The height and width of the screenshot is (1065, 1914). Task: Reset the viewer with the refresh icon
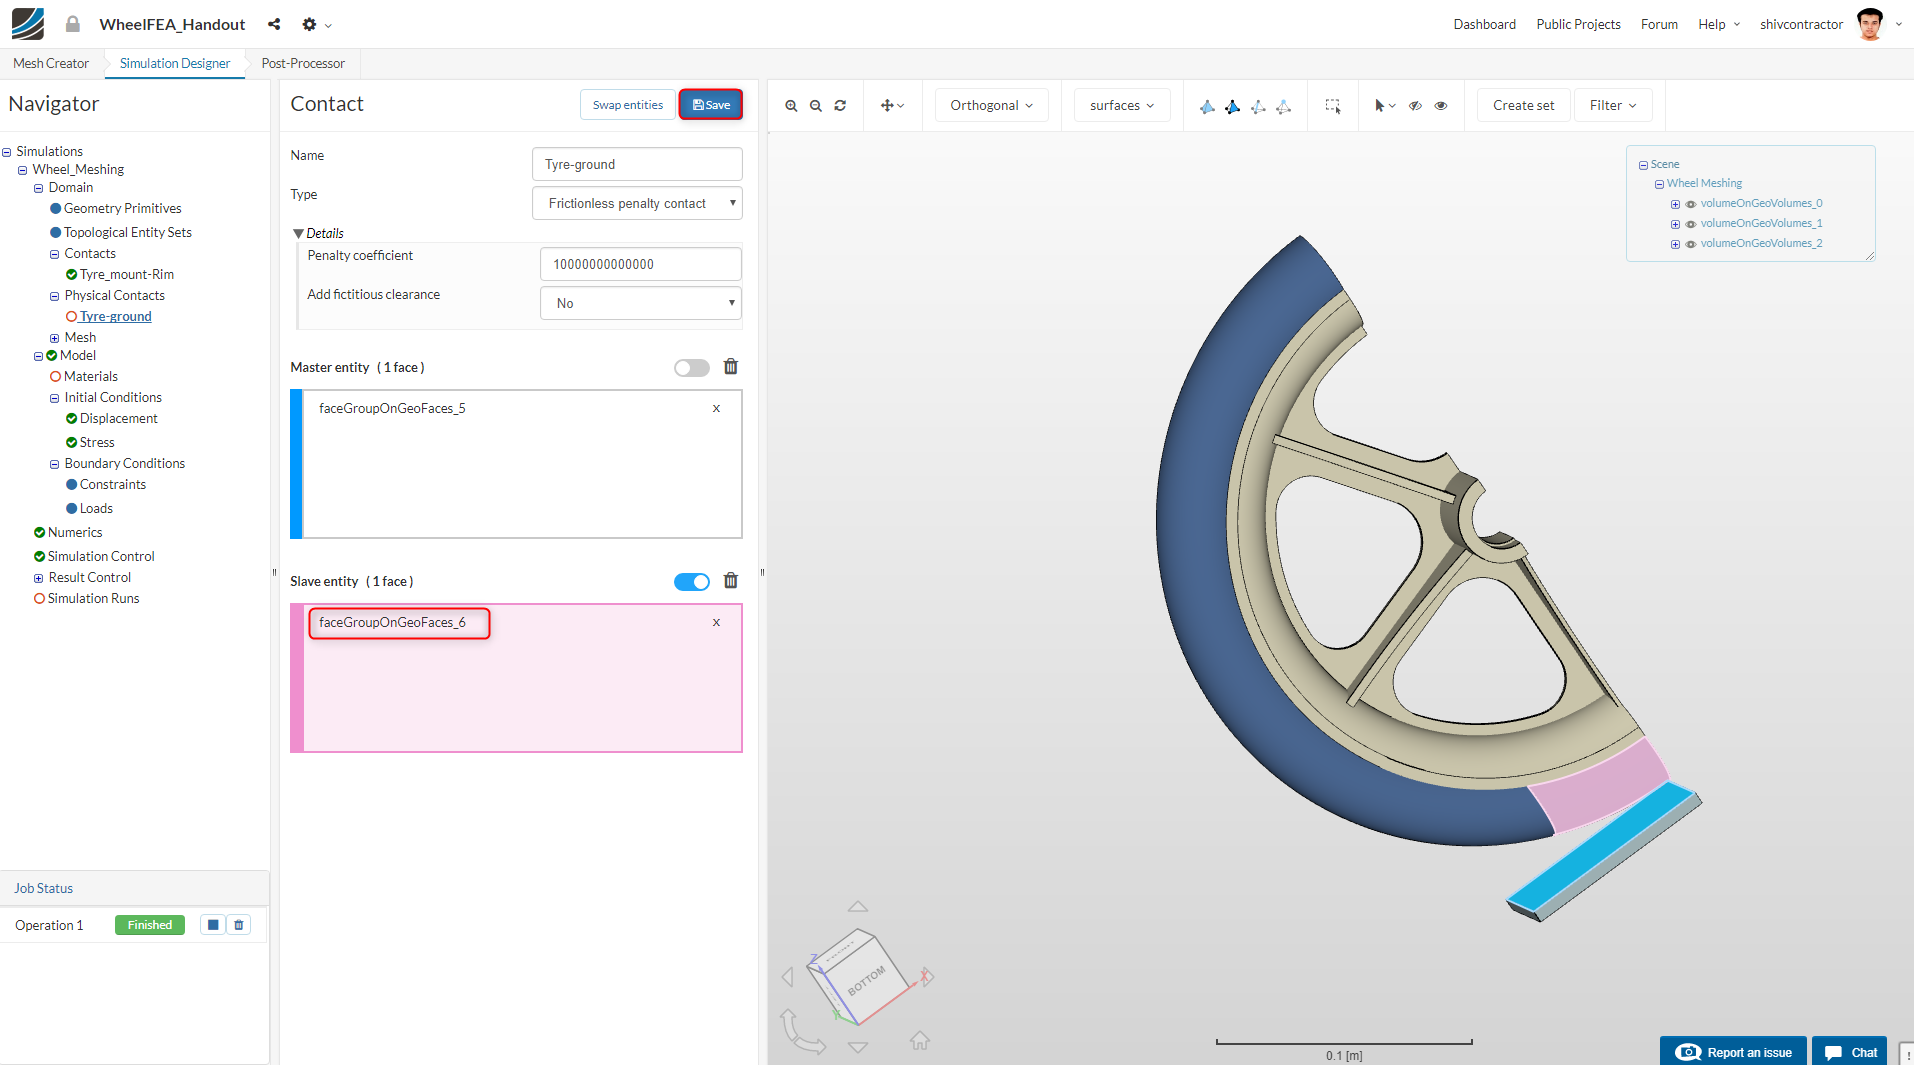click(x=840, y=106)
